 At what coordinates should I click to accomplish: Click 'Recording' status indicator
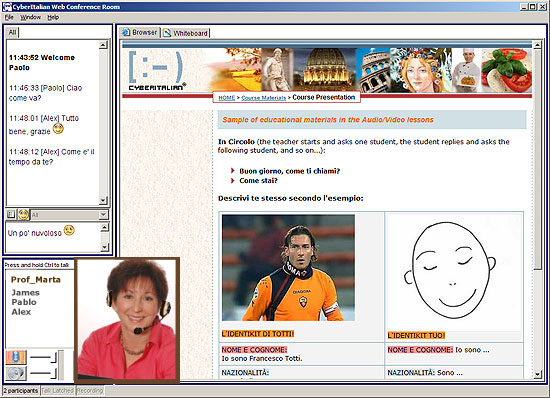(90, 391)
